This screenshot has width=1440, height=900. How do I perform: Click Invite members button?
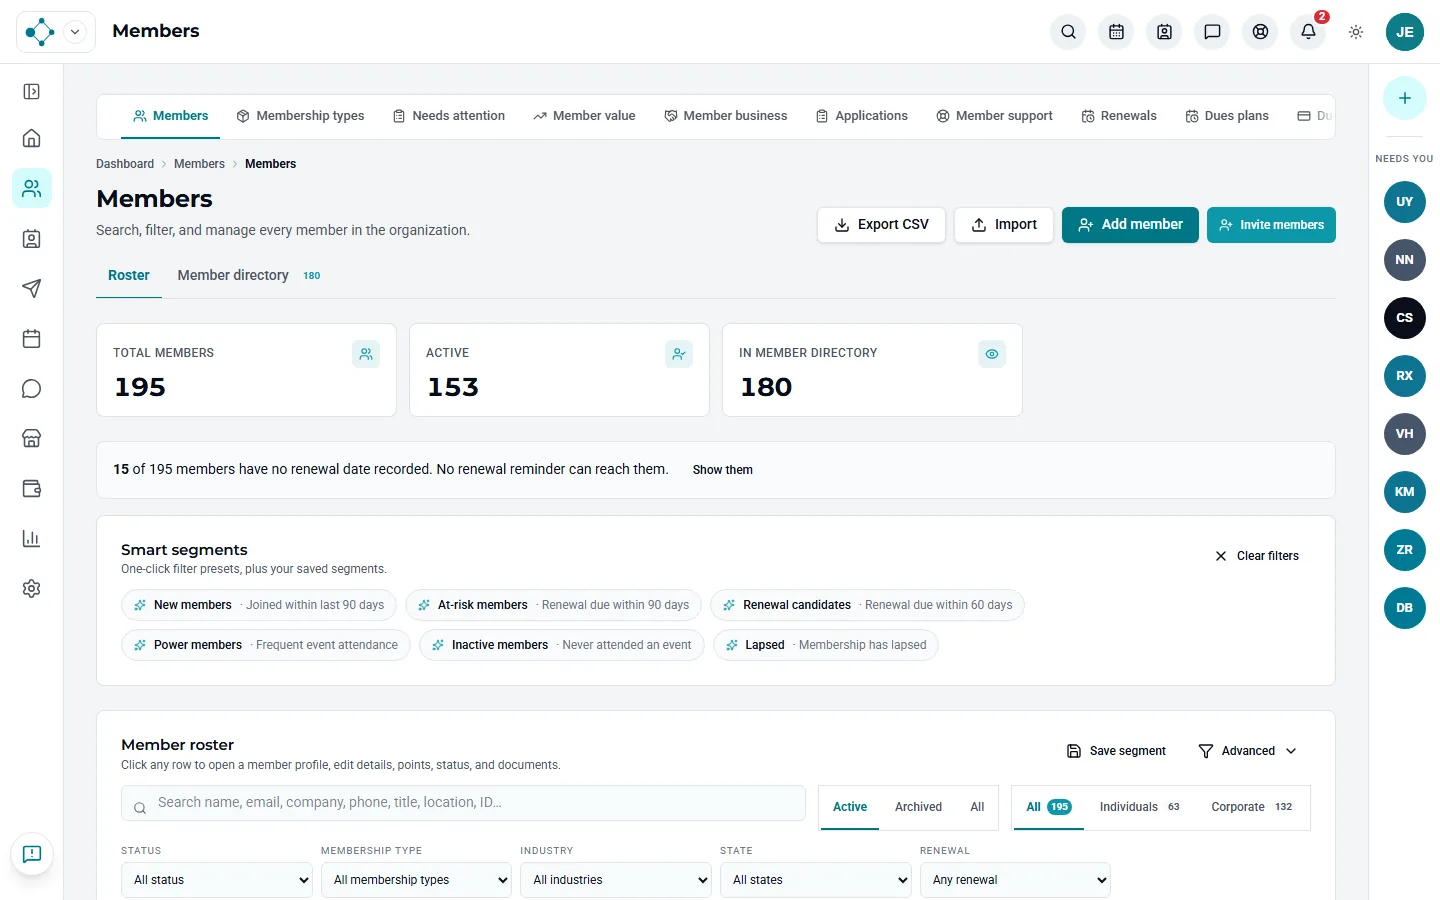(1271, 225)
